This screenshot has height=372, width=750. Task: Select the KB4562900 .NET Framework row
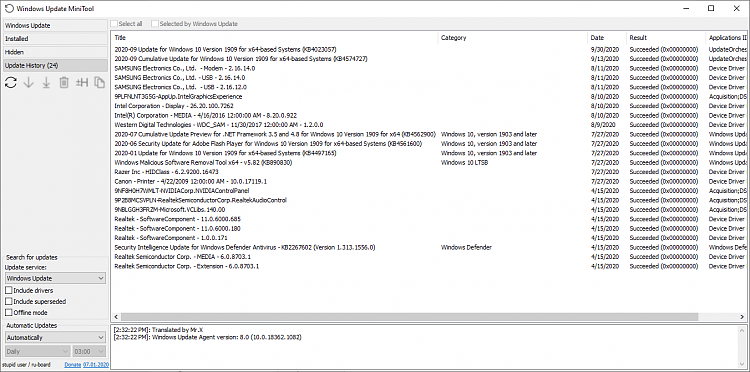(x=430, y=134)
